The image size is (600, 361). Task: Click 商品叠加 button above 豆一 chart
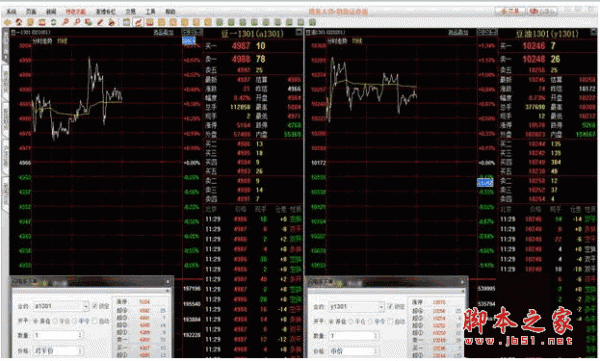pos(163,33)
